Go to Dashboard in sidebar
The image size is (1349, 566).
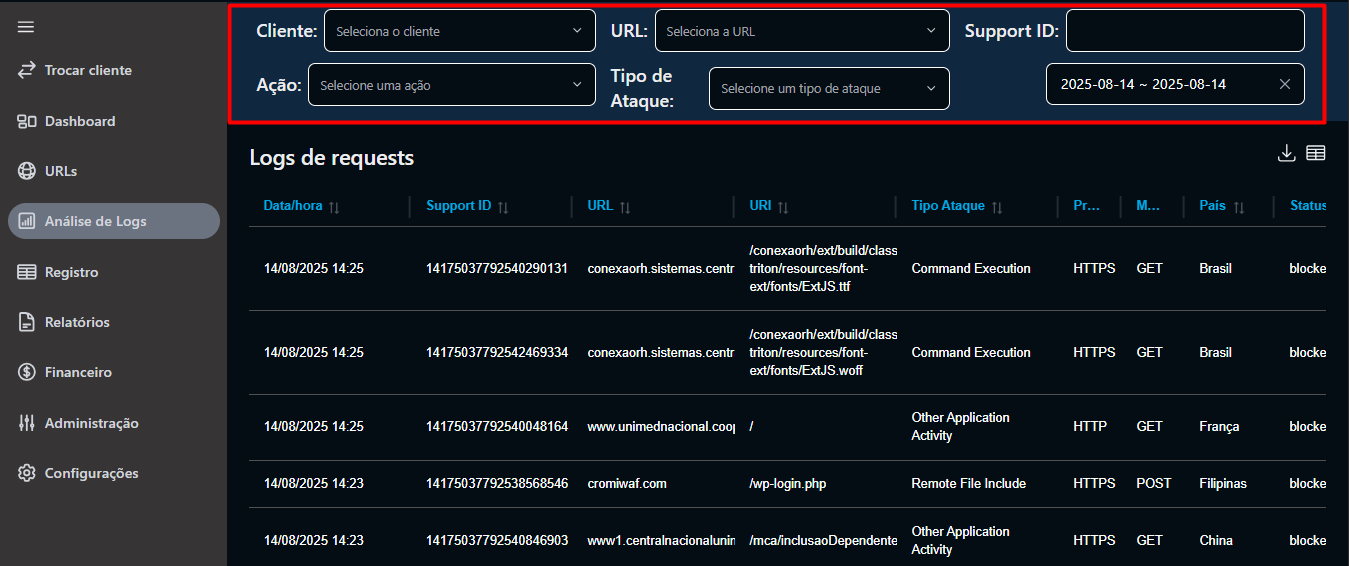80,121
